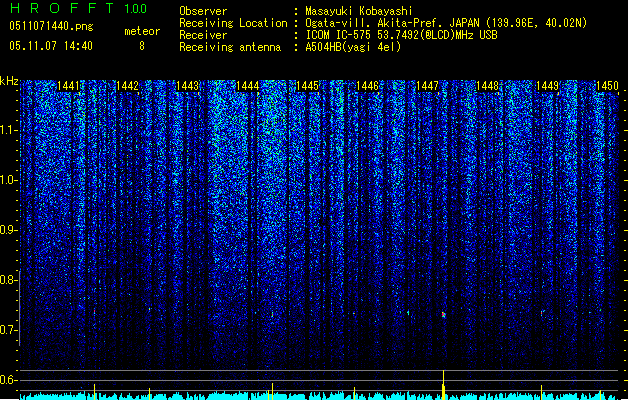Click the 1.1 kHz axis label
Image resolution: width=629 pixels, height=400 pixels.
click(x=9, y=130)
